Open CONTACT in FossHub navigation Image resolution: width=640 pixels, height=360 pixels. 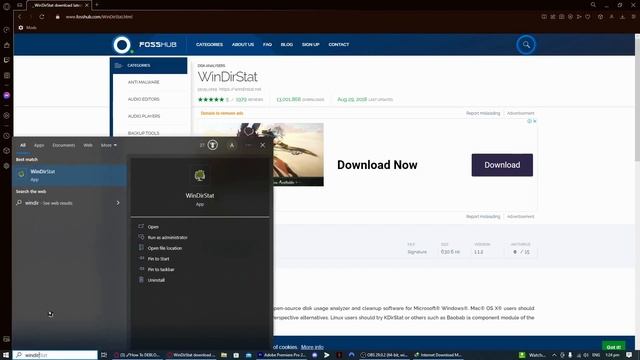tap(339, 44)
